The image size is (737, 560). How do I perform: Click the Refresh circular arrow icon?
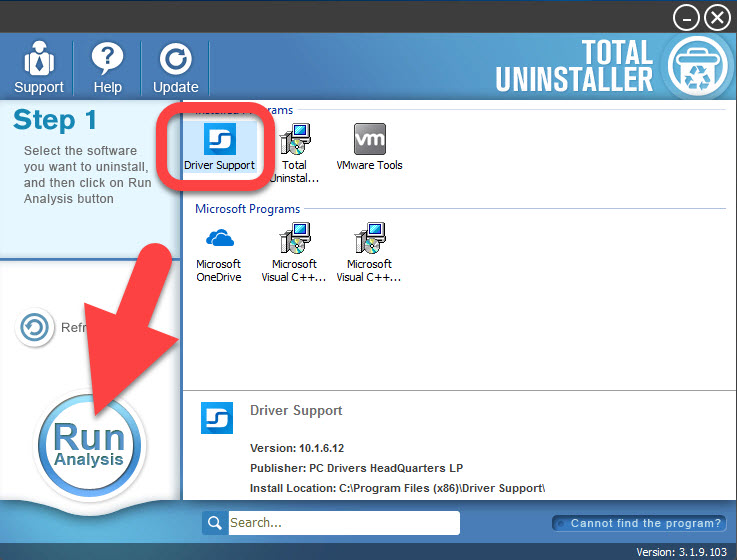[x=34, y=327]
